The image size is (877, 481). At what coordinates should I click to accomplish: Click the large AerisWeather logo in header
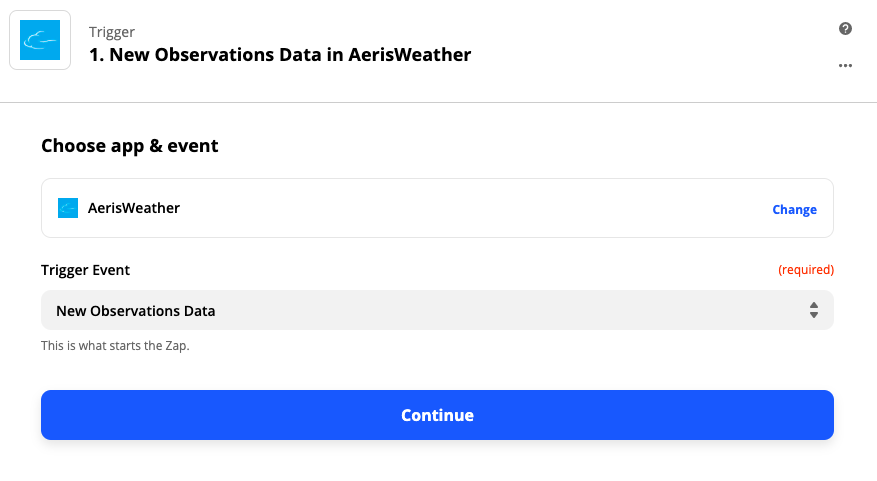(40, 40)
